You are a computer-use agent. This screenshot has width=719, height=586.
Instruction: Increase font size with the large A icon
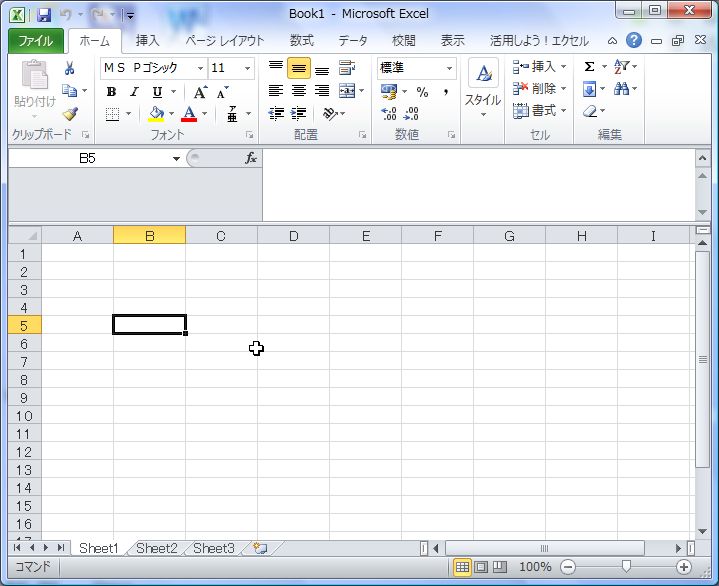[x=200, y=92]
